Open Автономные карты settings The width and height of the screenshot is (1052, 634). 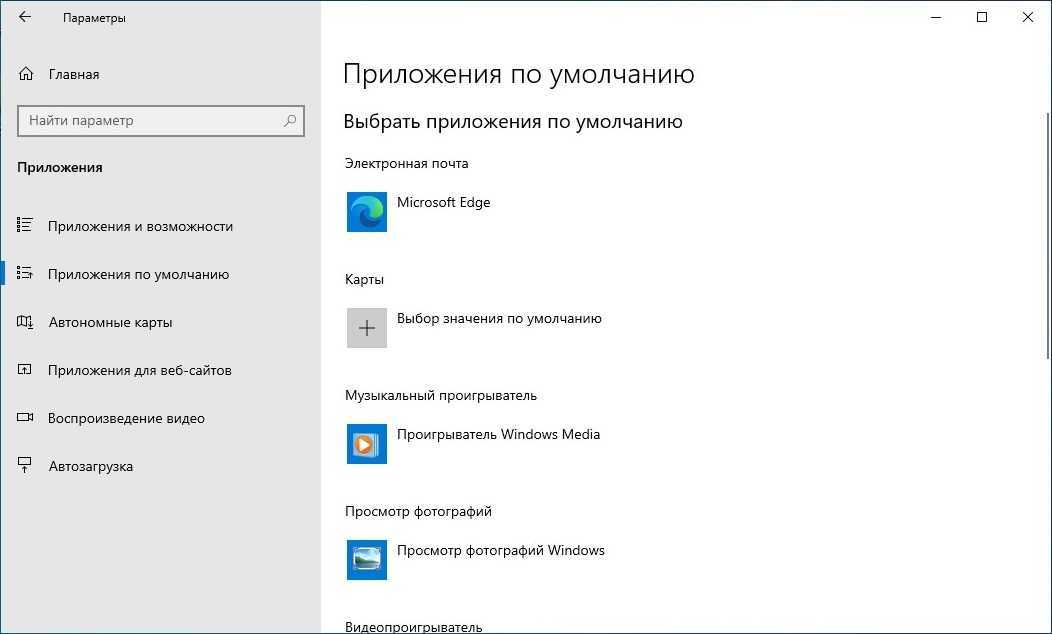click(111, 323)
